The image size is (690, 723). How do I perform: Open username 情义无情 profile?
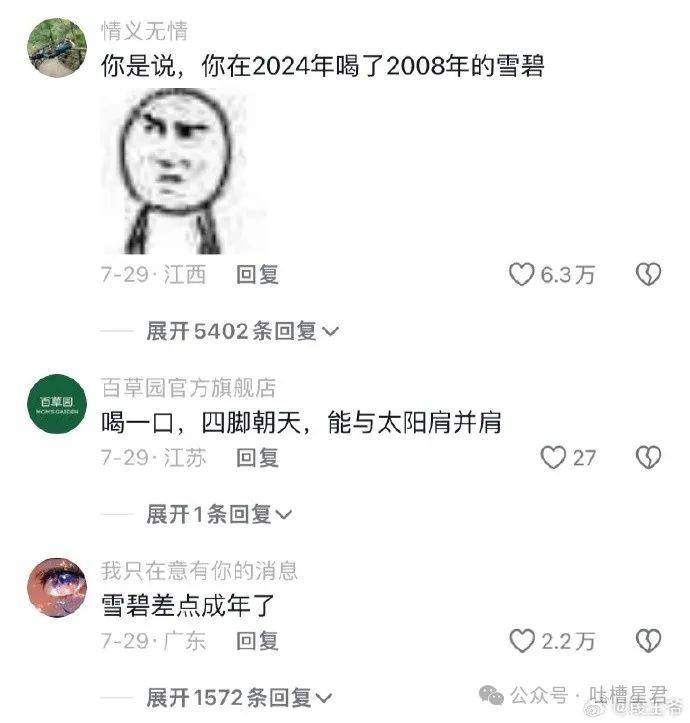pyautogui.click(x=144, y=31)
